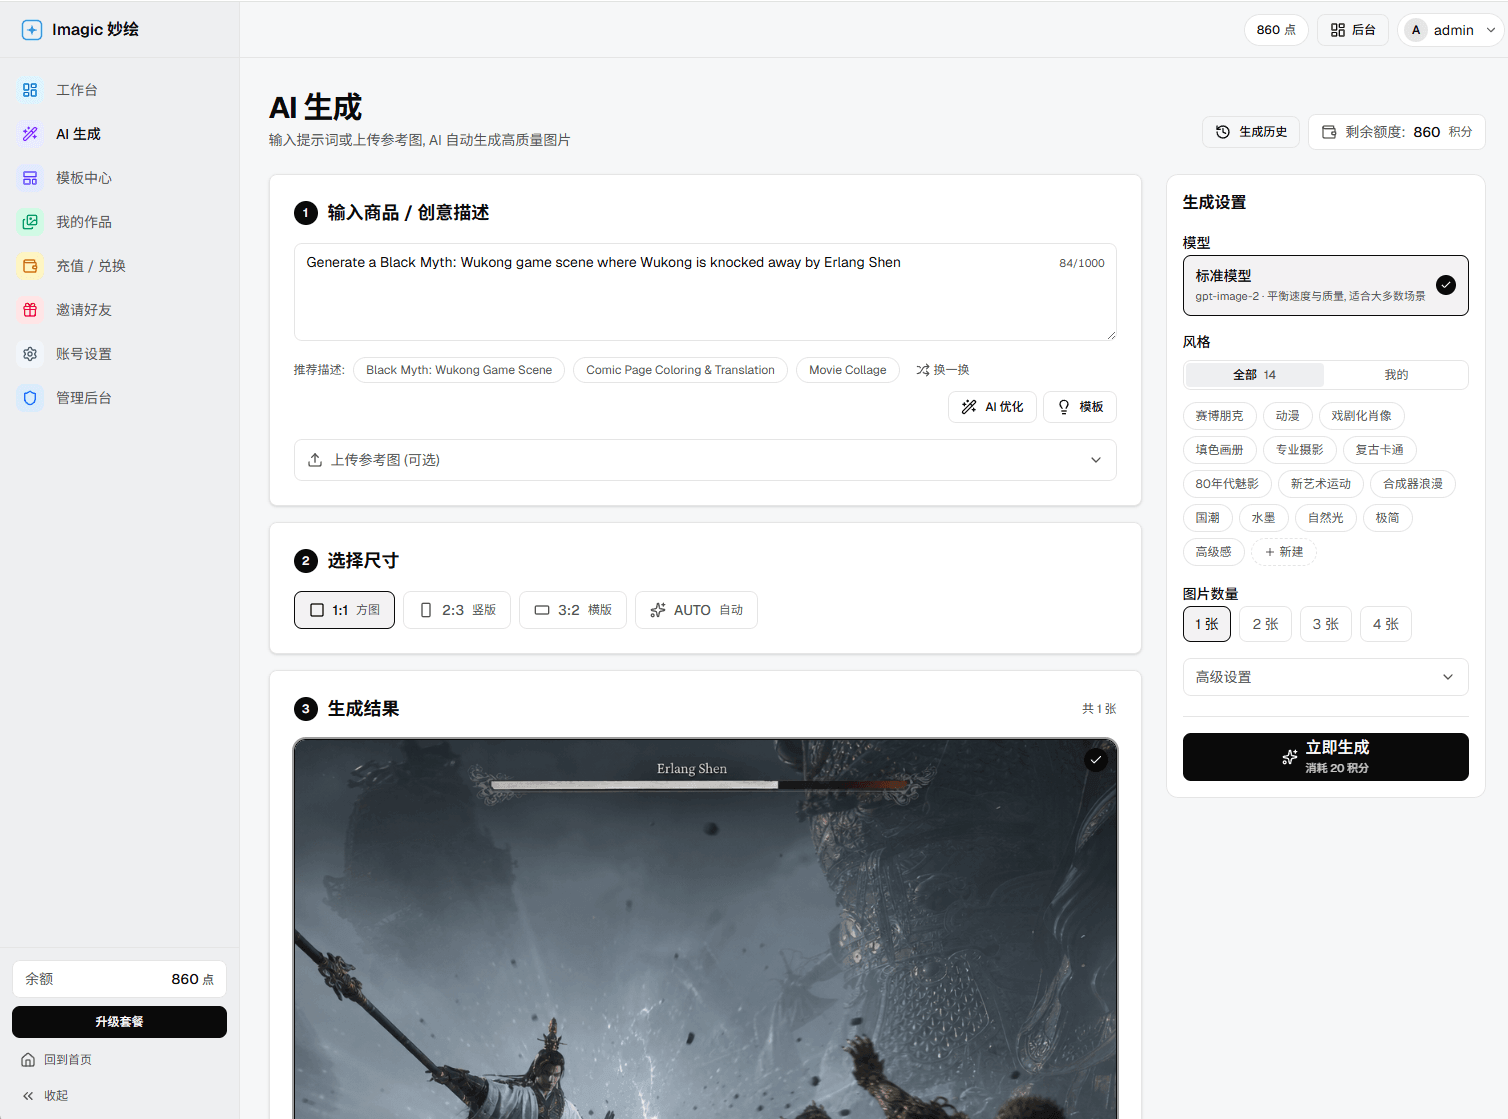Image resolution: width=1508 pixels, height=1119 pixels.
Task: Open 邀请好友 gift icon
Action: [30, 310]
